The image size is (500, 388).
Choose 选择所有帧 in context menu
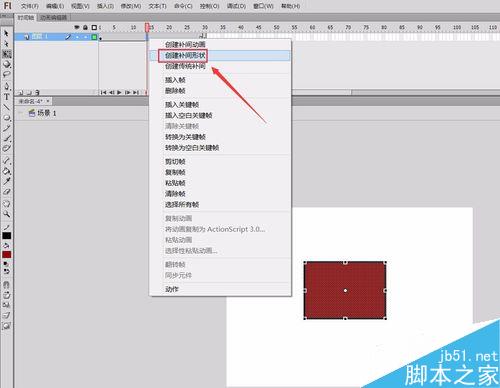coord(220,204)
